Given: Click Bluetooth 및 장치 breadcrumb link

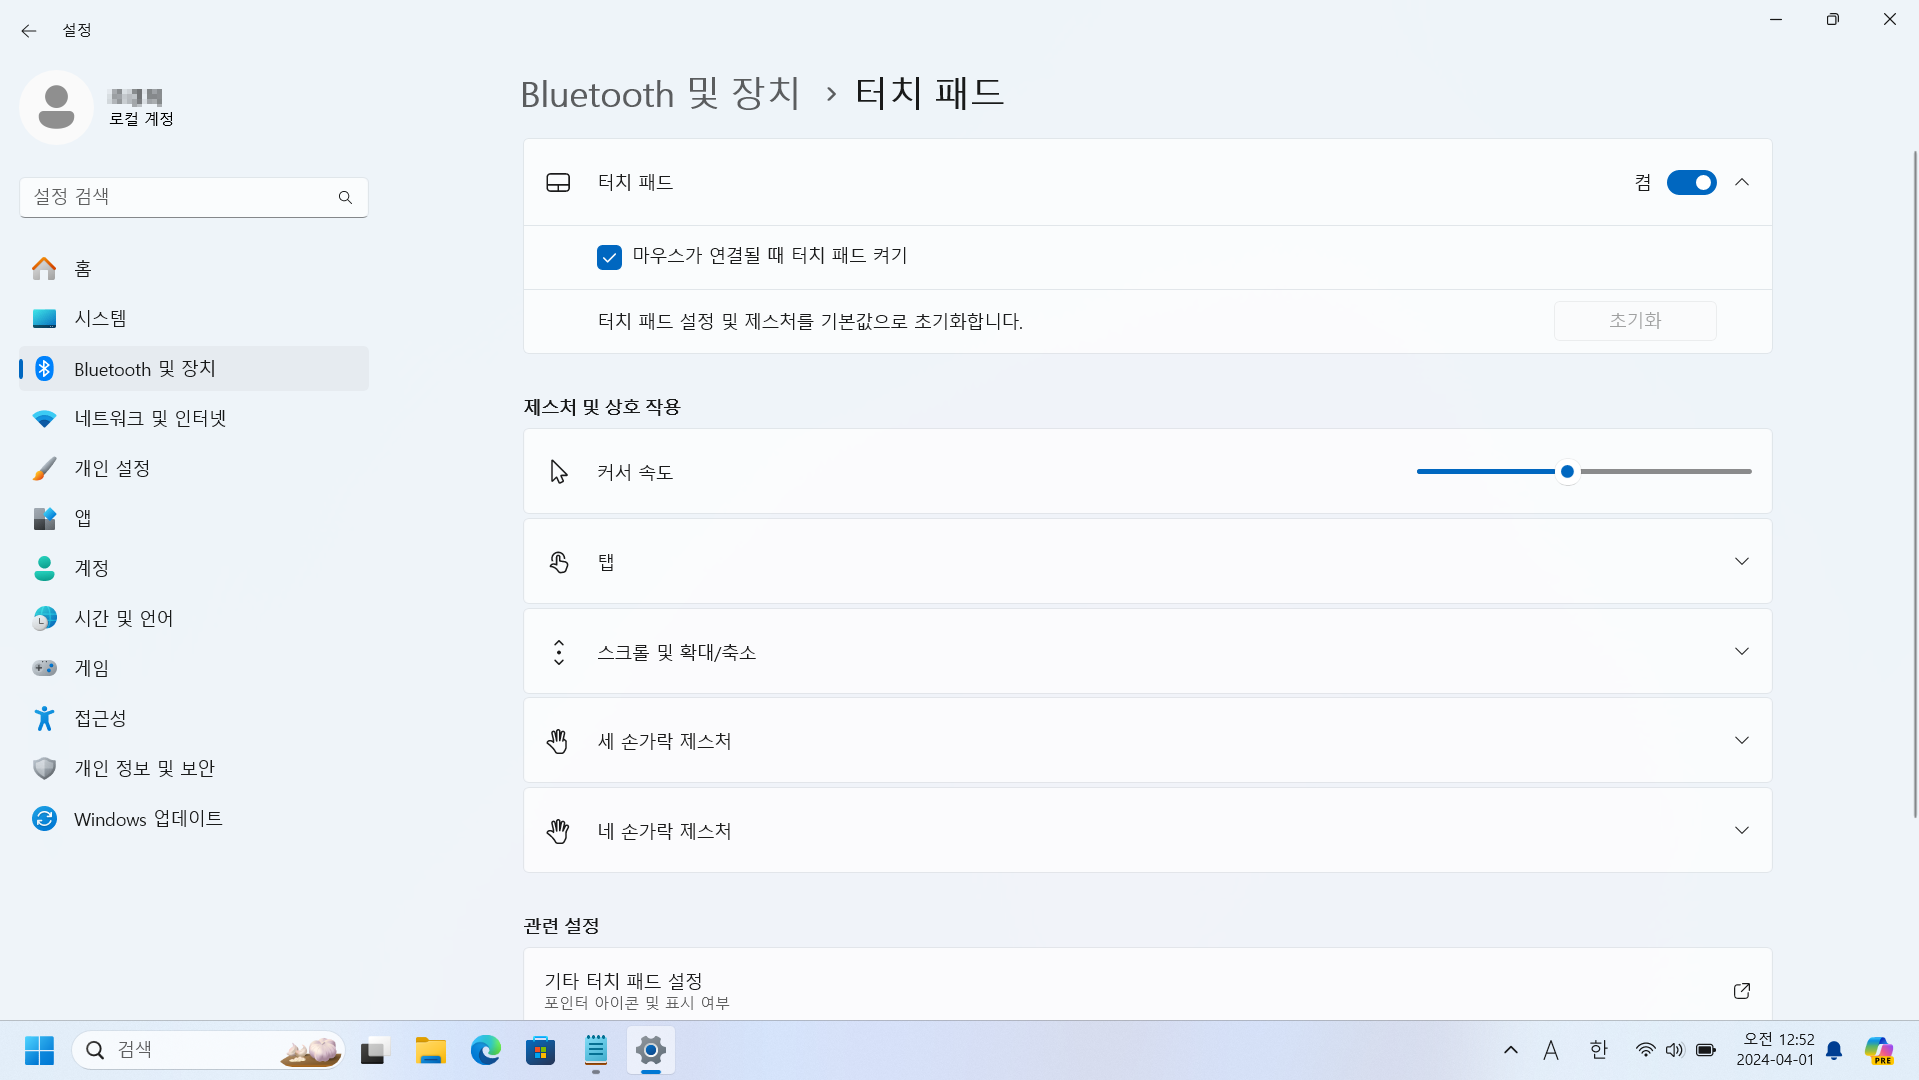Looking at the screenshot, I should [660, 94].
